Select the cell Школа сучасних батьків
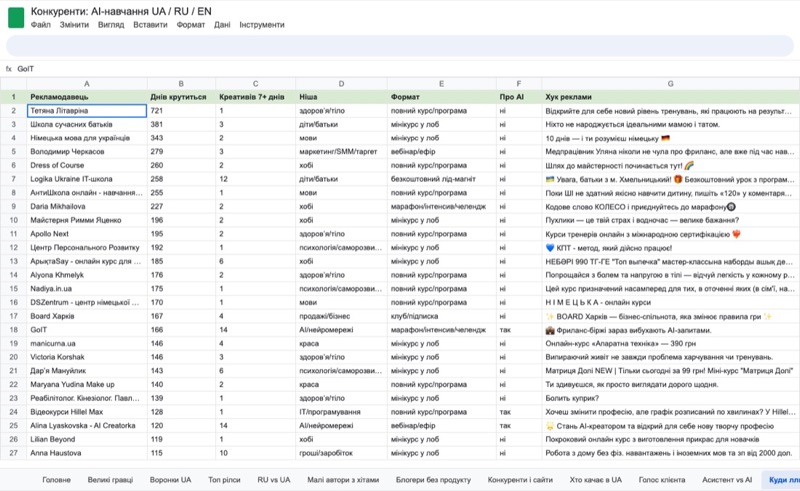This screenshot has width=800, height=491. 87,125
